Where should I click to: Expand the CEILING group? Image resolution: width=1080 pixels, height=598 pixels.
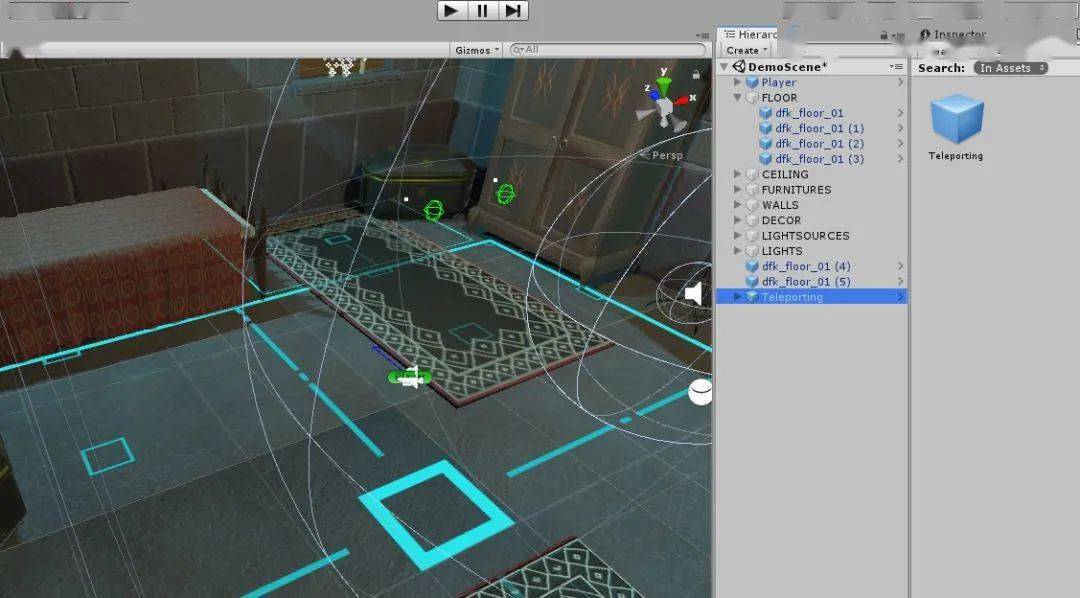point(738,174)
